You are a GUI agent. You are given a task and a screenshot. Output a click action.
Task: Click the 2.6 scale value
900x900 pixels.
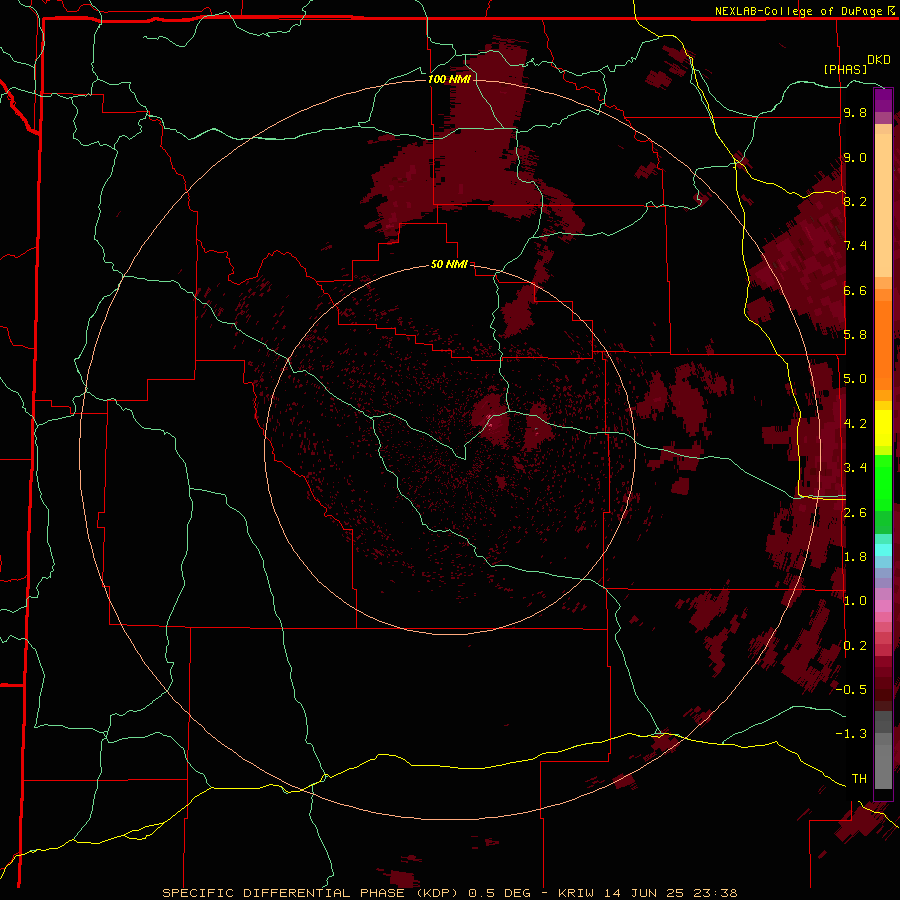[x=855, y=513]
